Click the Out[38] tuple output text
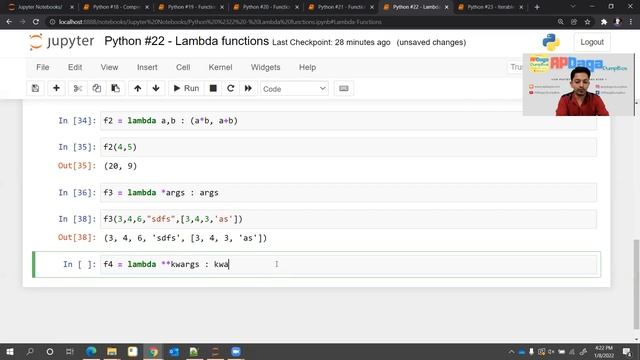The image size is (640, 360). pyautogui.click(x=185, y=238)
